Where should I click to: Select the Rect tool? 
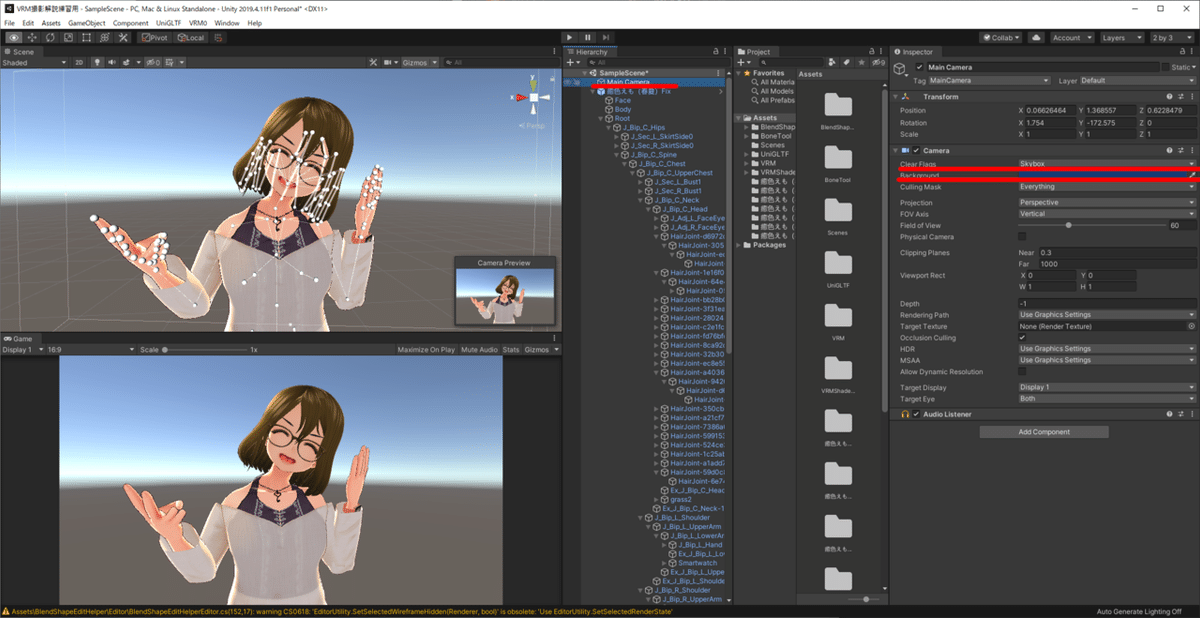tap(86, 37)
